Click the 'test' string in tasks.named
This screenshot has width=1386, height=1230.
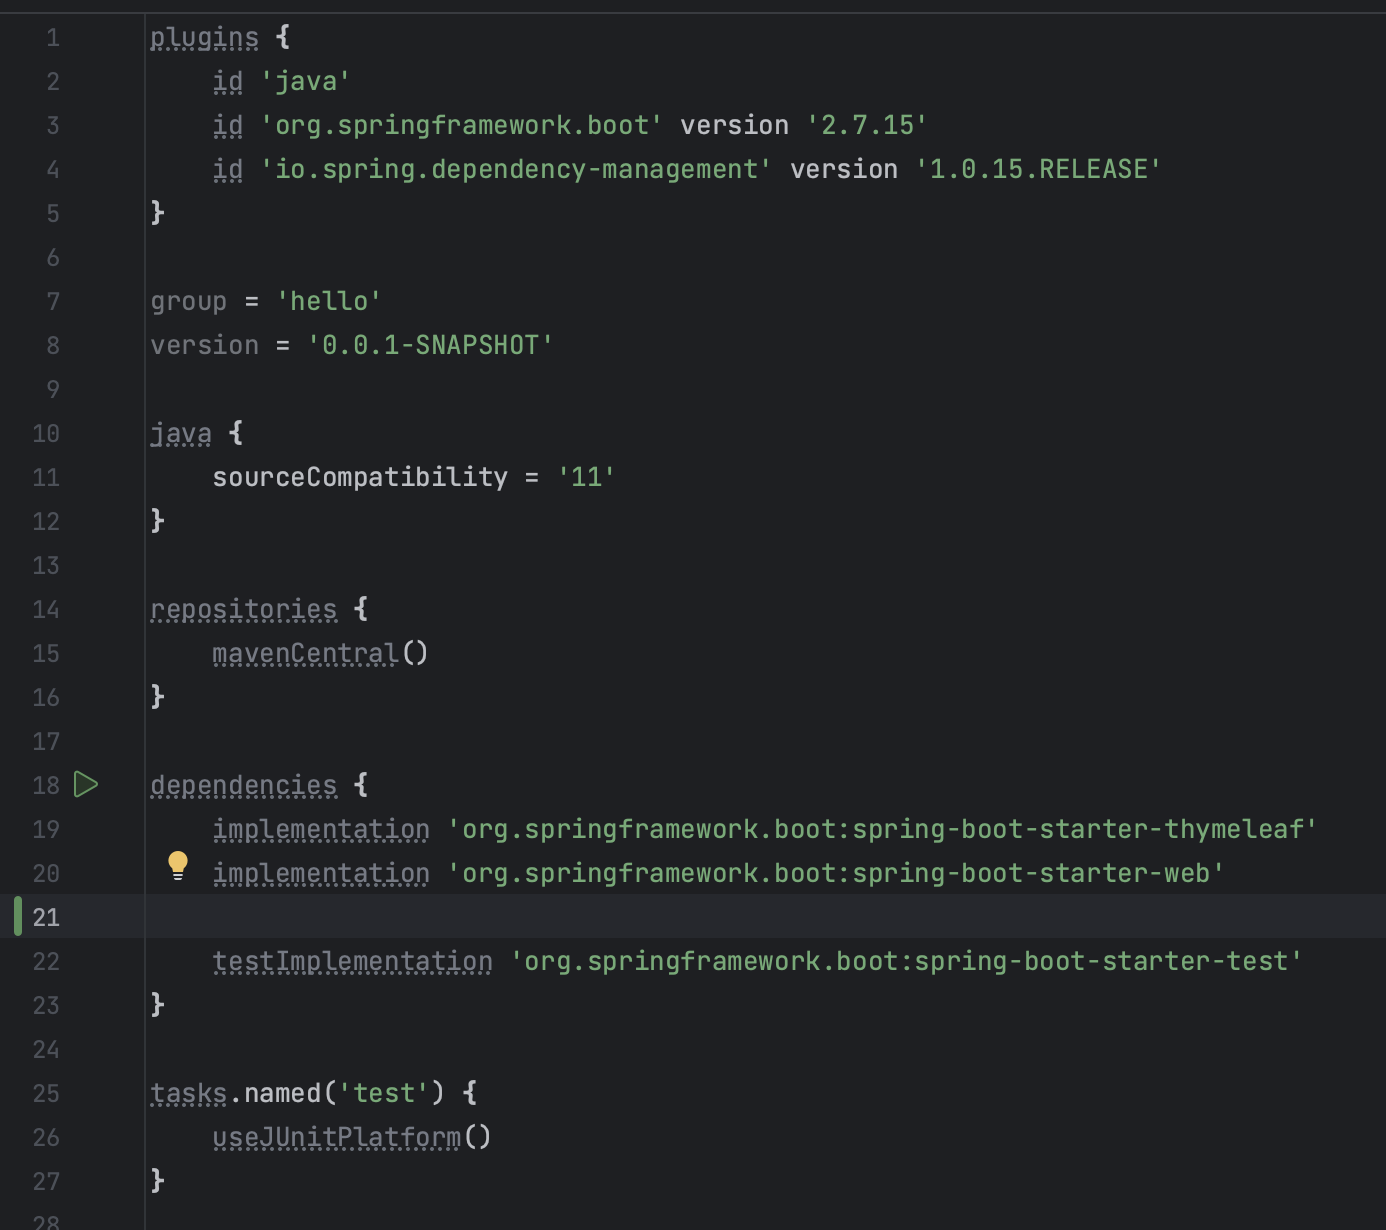[x=383, y=1093]
